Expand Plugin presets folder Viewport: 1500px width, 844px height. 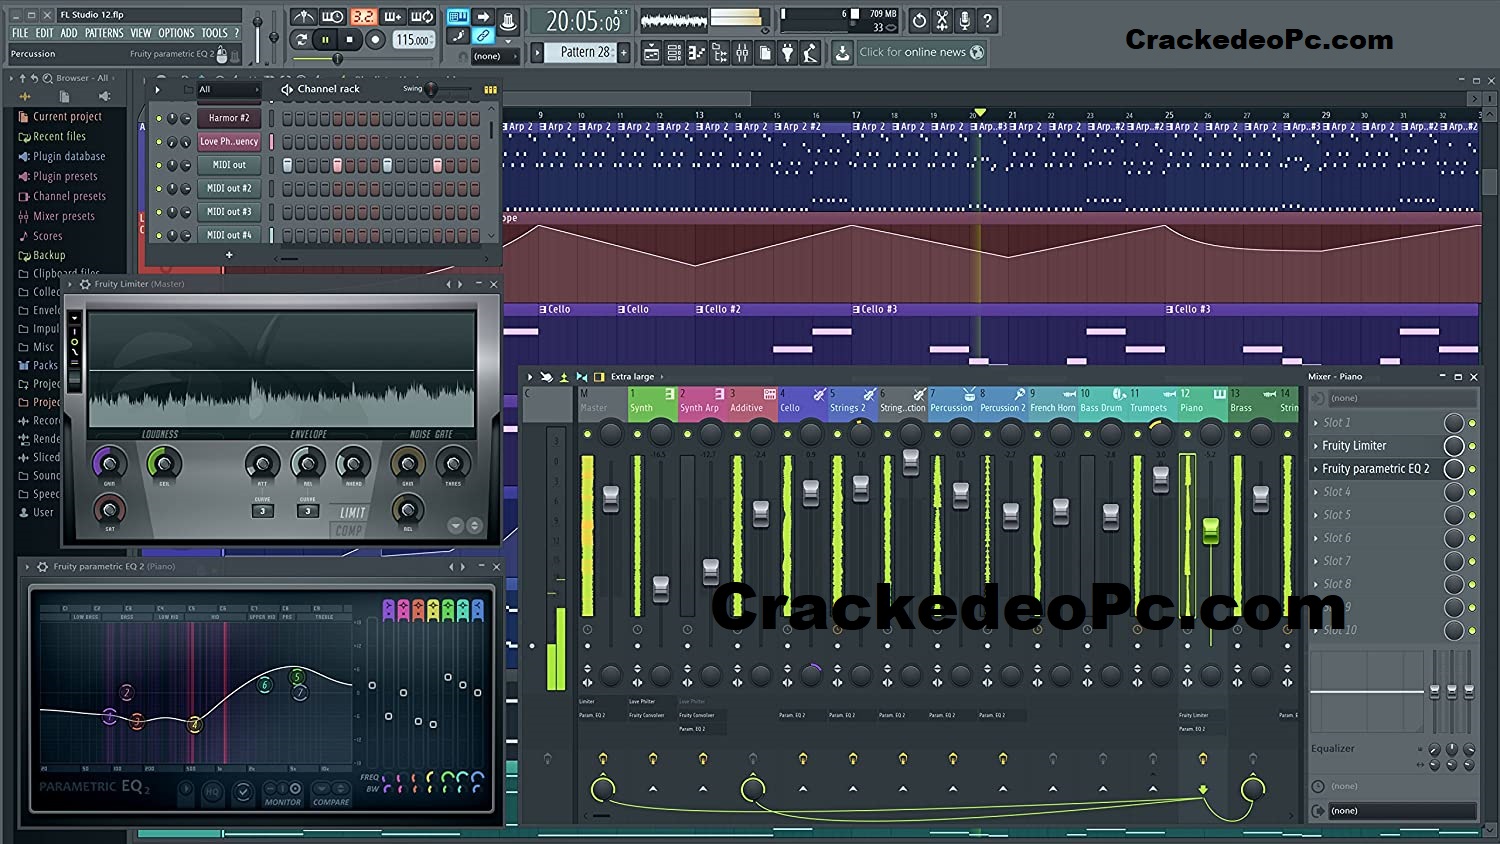click(57, 176)
